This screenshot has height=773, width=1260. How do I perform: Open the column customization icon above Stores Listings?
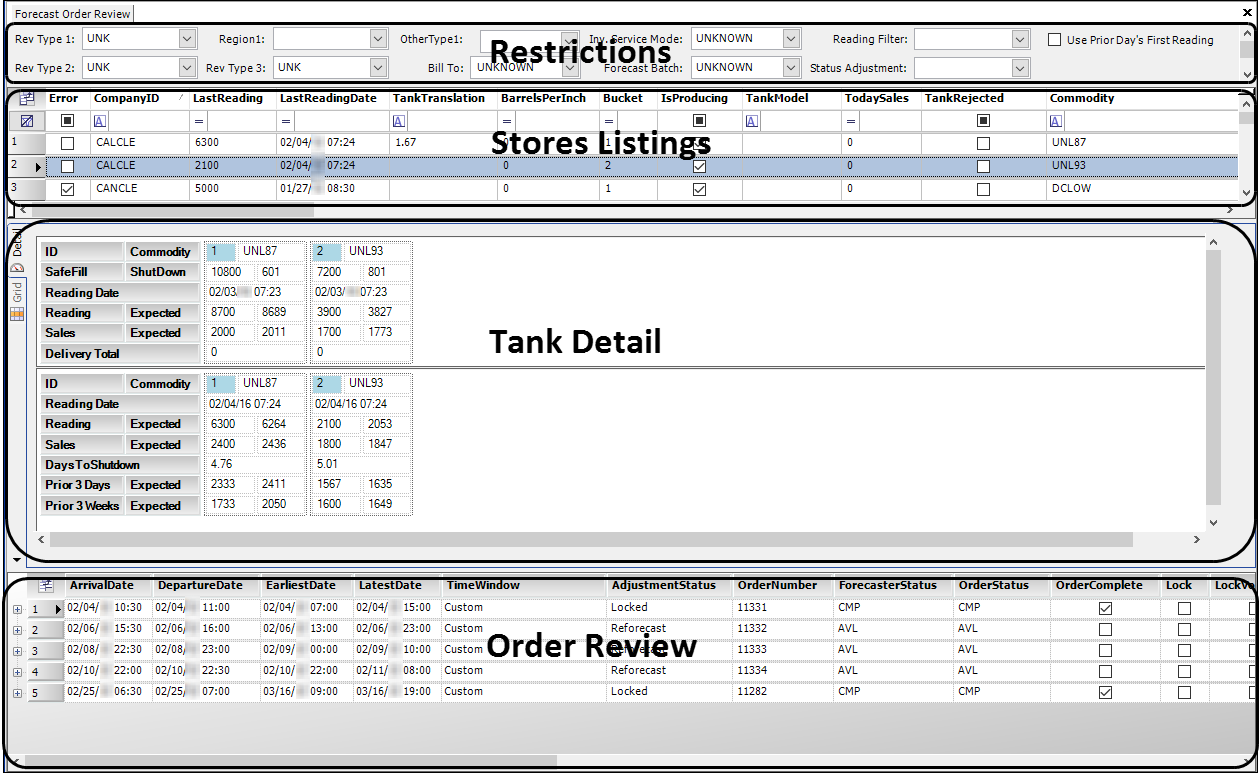click(x=27, y=99)
